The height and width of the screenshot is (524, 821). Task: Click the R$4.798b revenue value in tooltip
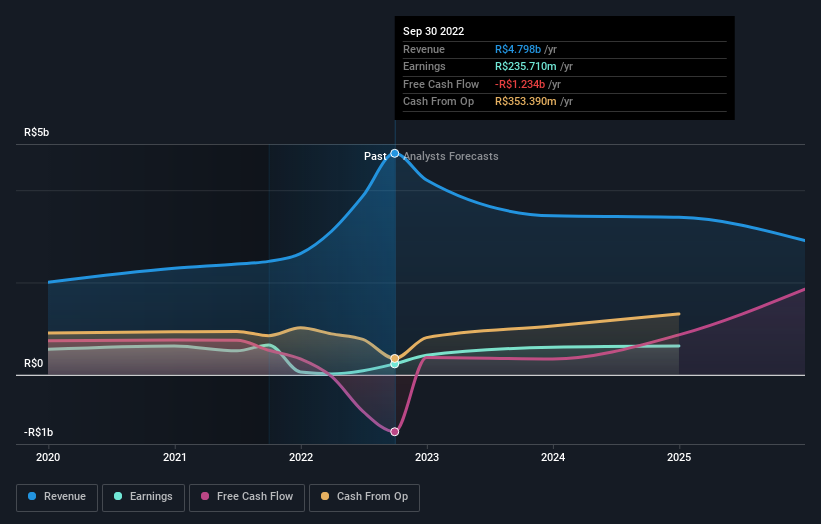point(518,49)
